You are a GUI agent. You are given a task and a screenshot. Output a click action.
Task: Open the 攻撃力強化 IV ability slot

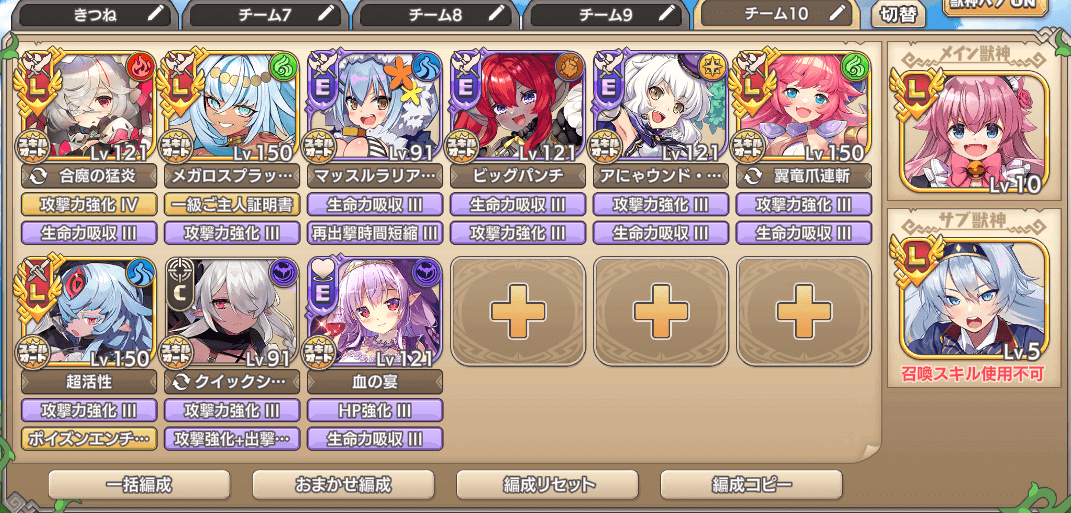tap(89, 204)
